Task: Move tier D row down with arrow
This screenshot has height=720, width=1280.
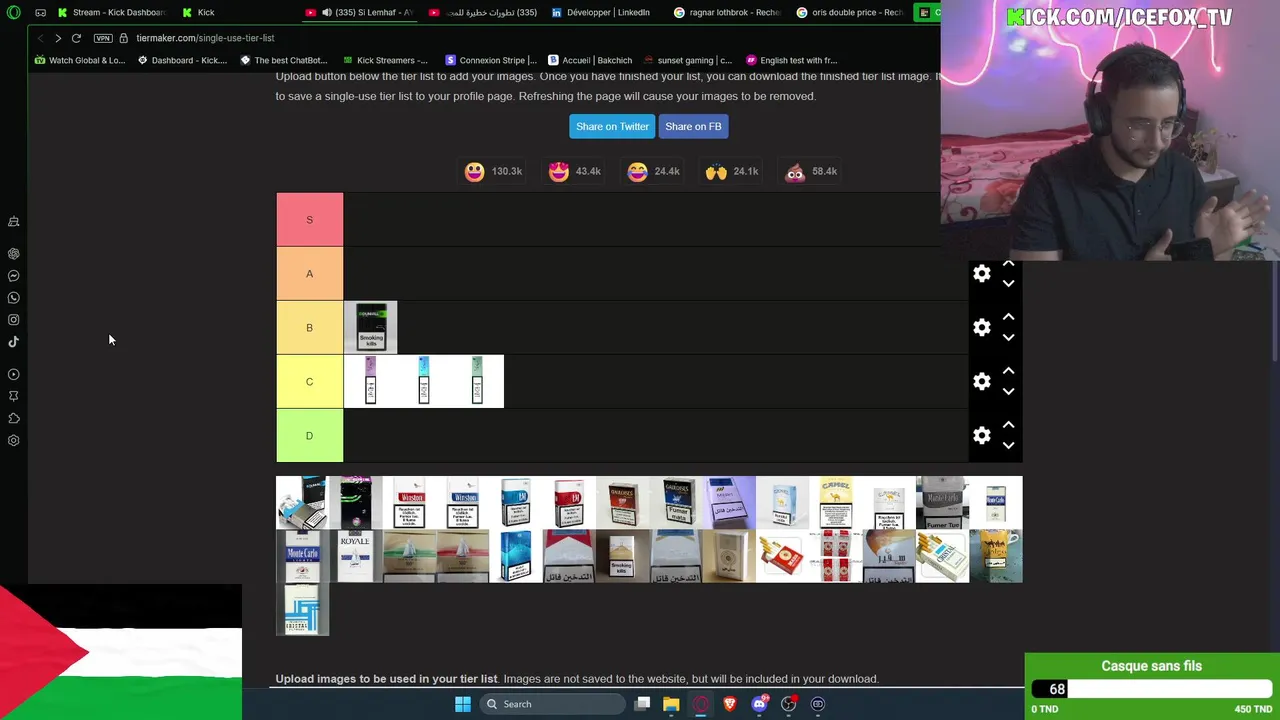Action: pyautogui.click(x=1008, y=446)
